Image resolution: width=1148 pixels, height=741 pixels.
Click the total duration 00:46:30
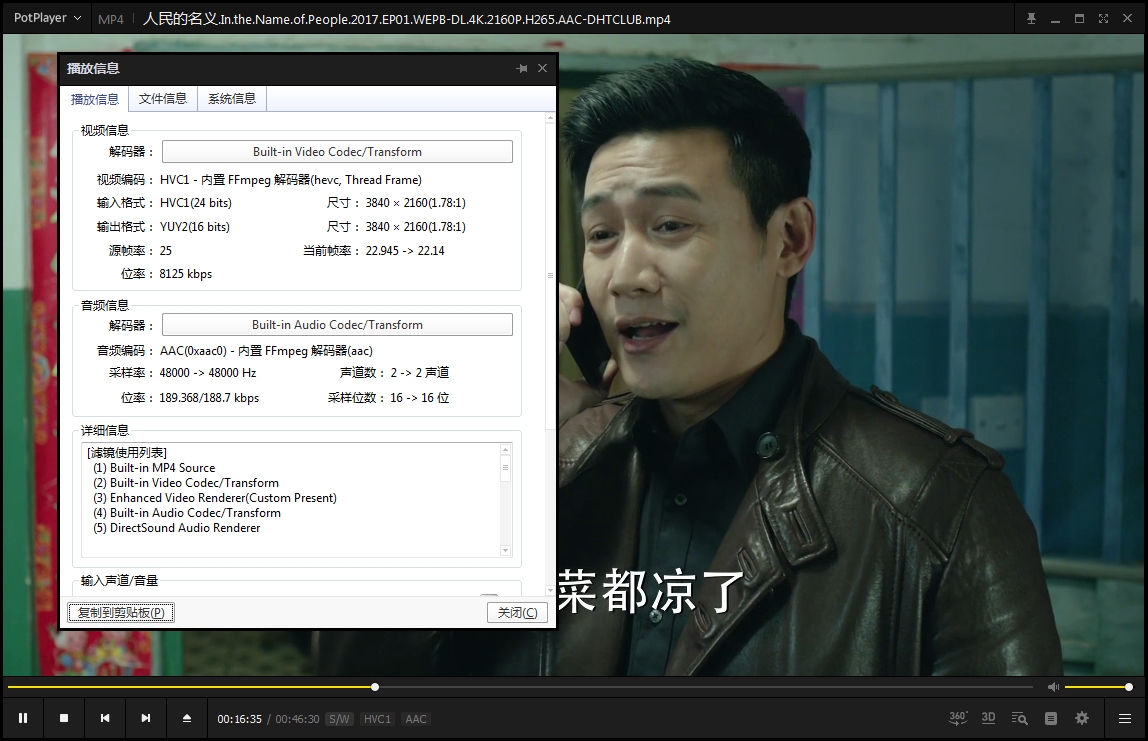[x=297, y=719]
